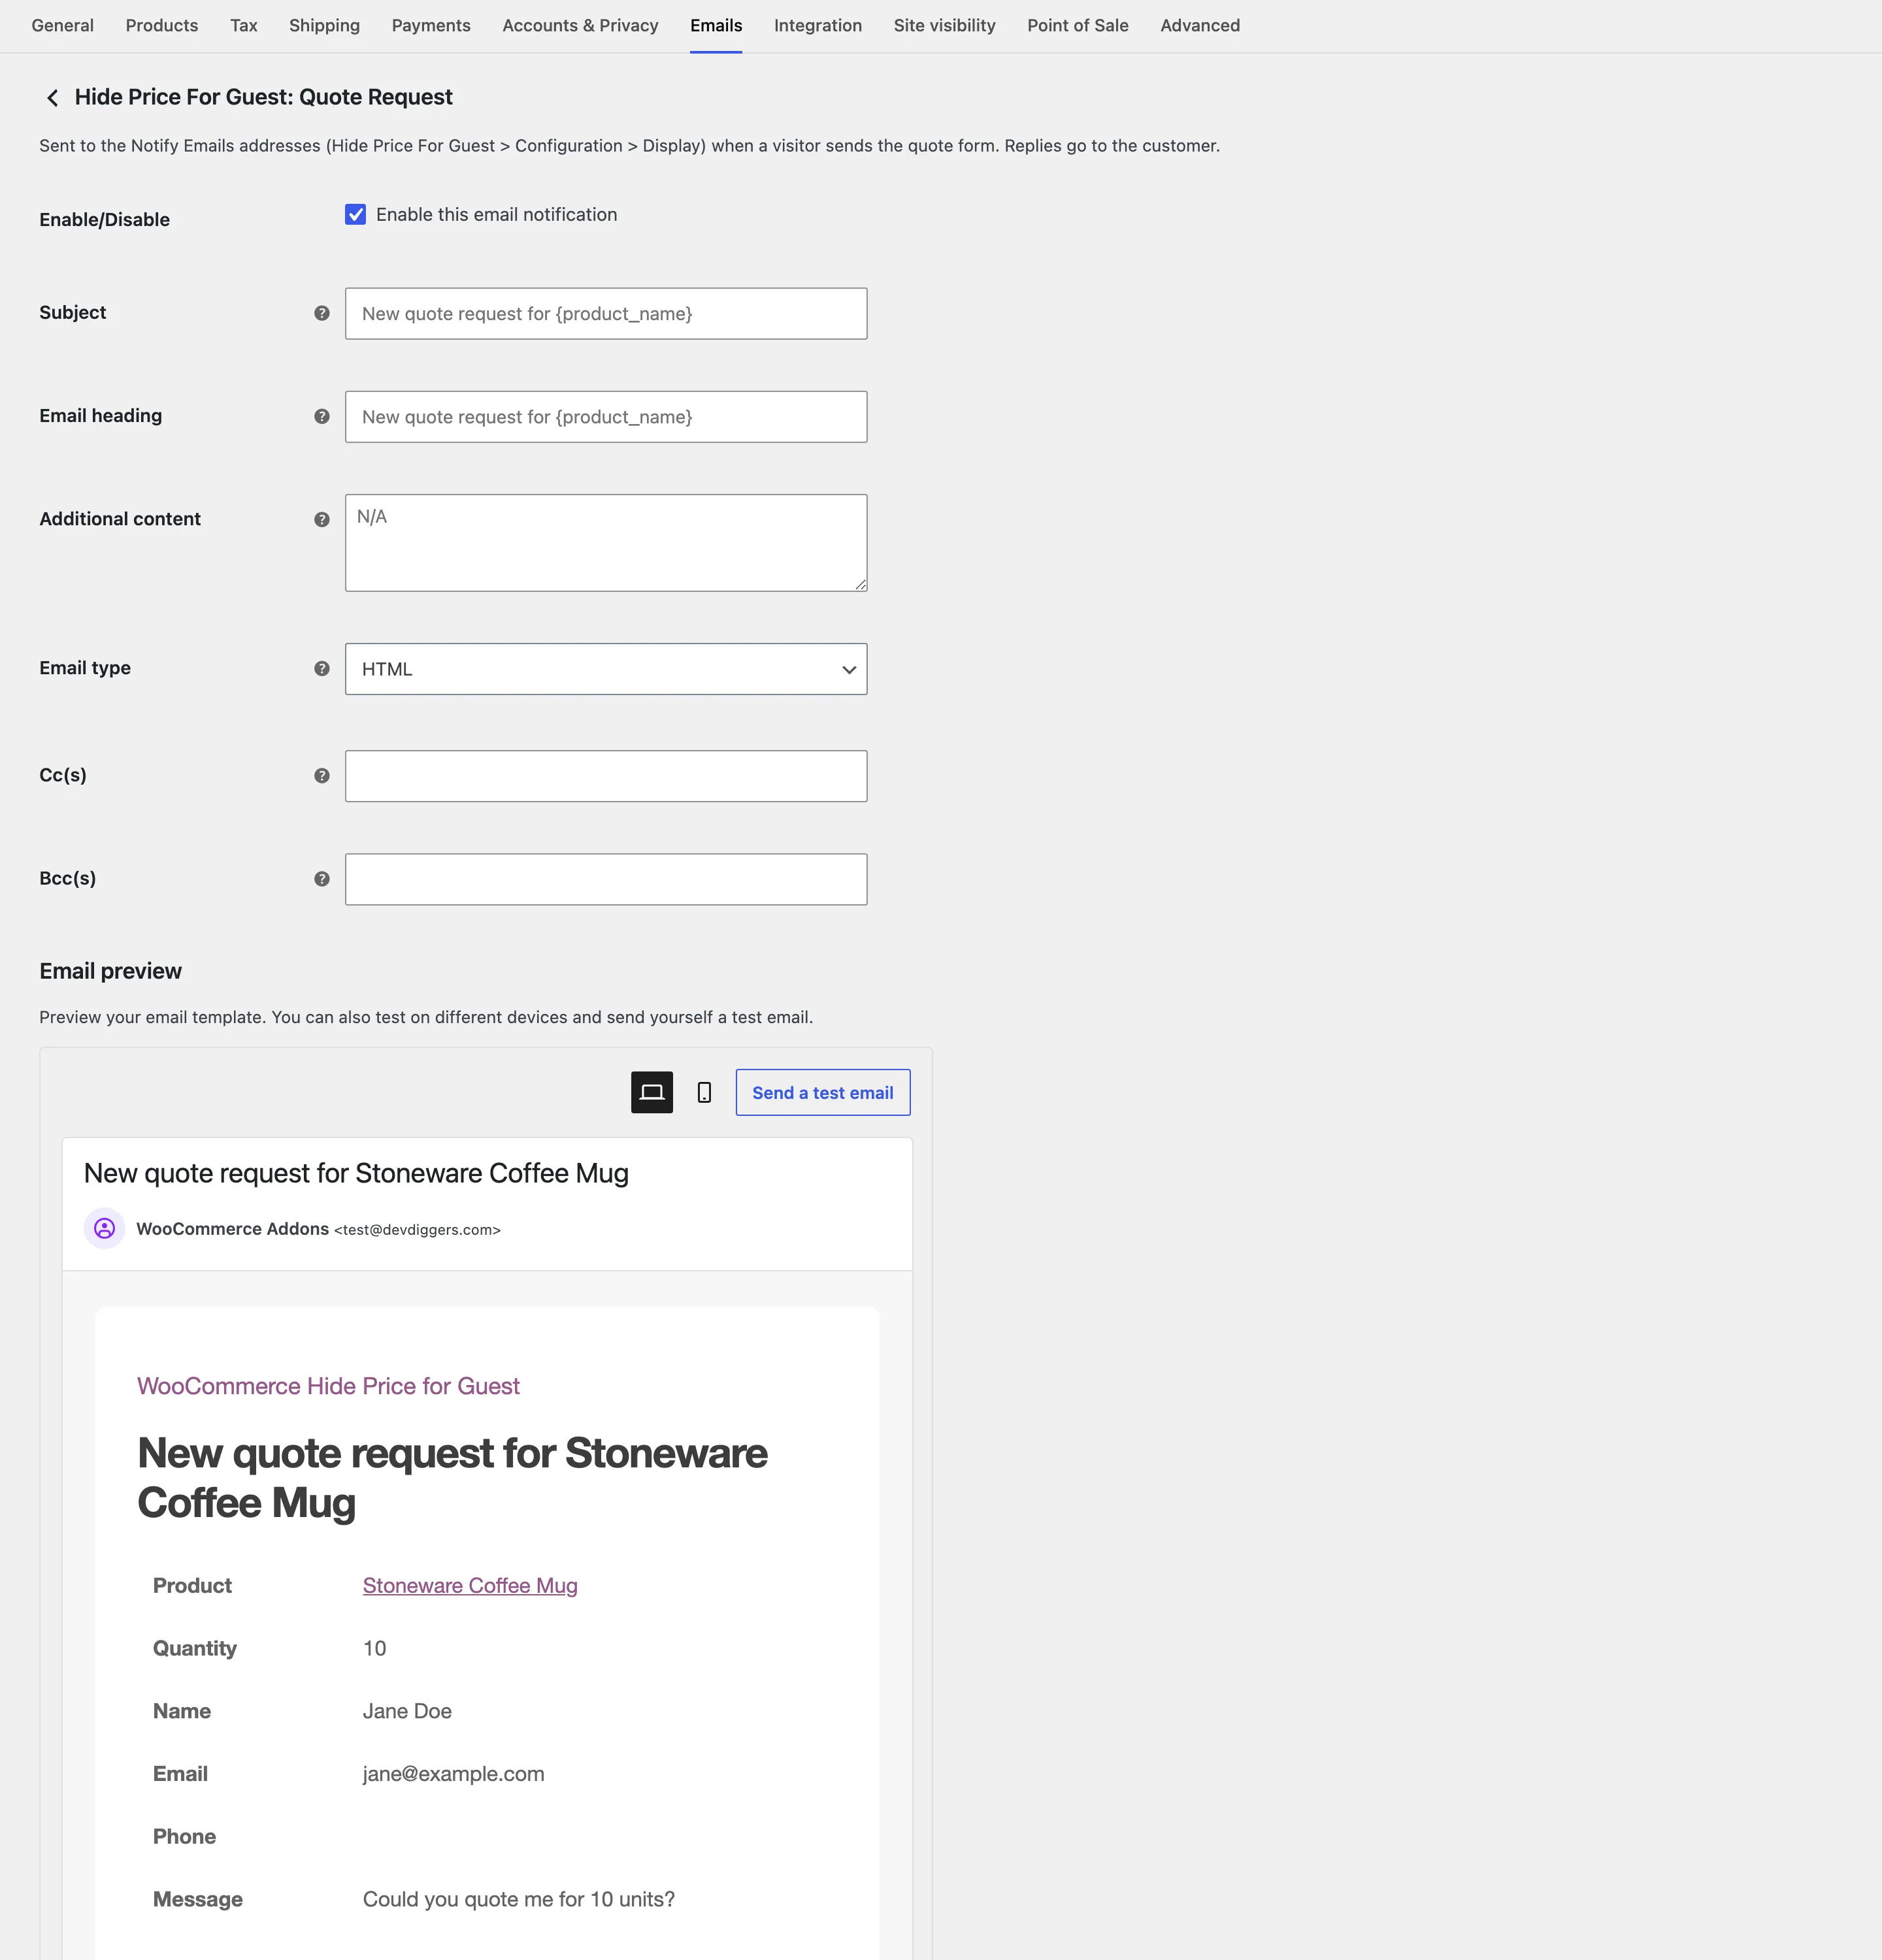Focus the Additional content textarea

point(606,543)
